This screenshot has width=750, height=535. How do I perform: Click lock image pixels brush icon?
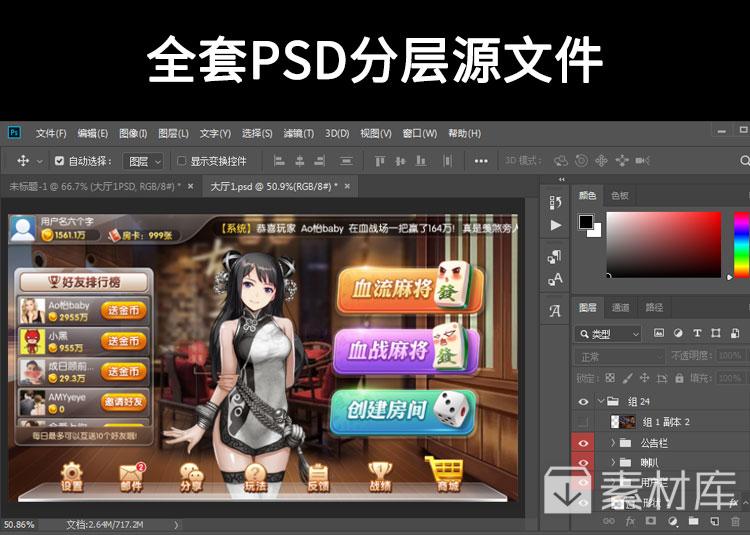[627, 378]
